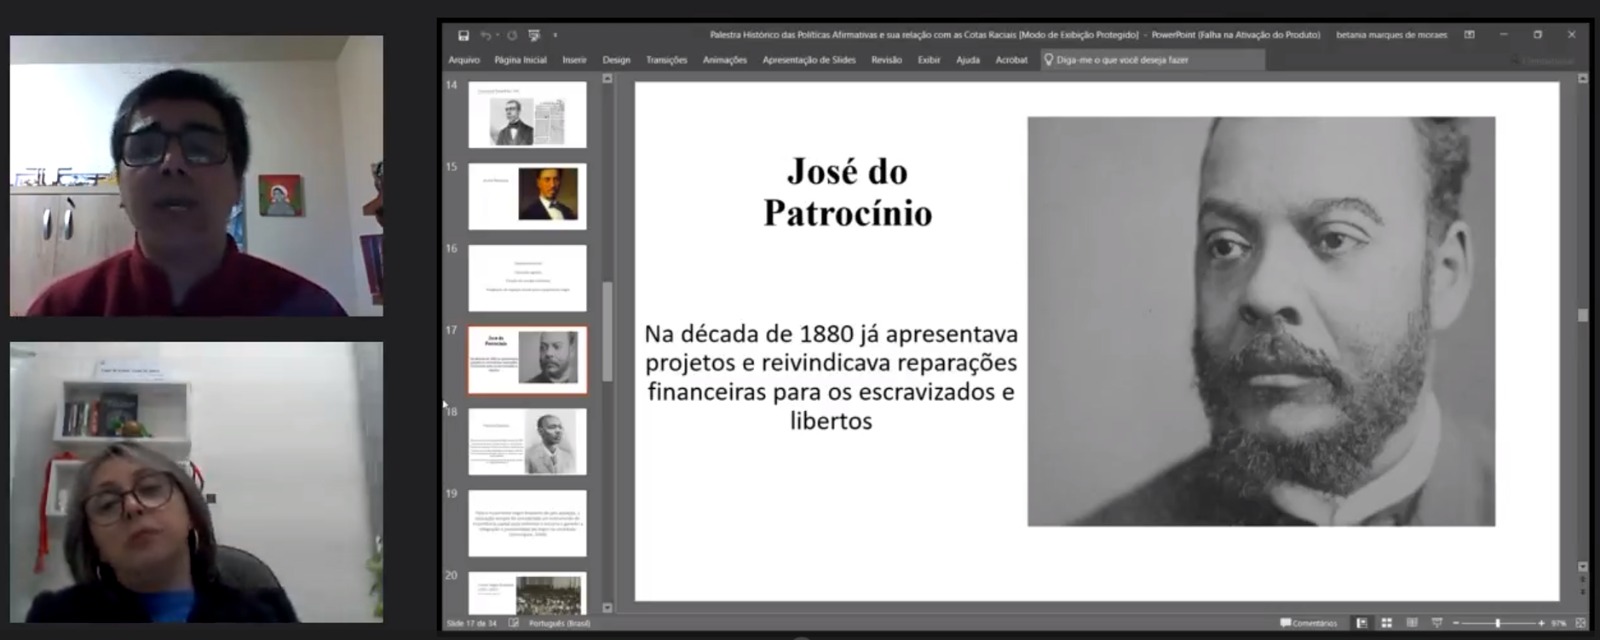Click the zoom slider handle

point(1497,623)
